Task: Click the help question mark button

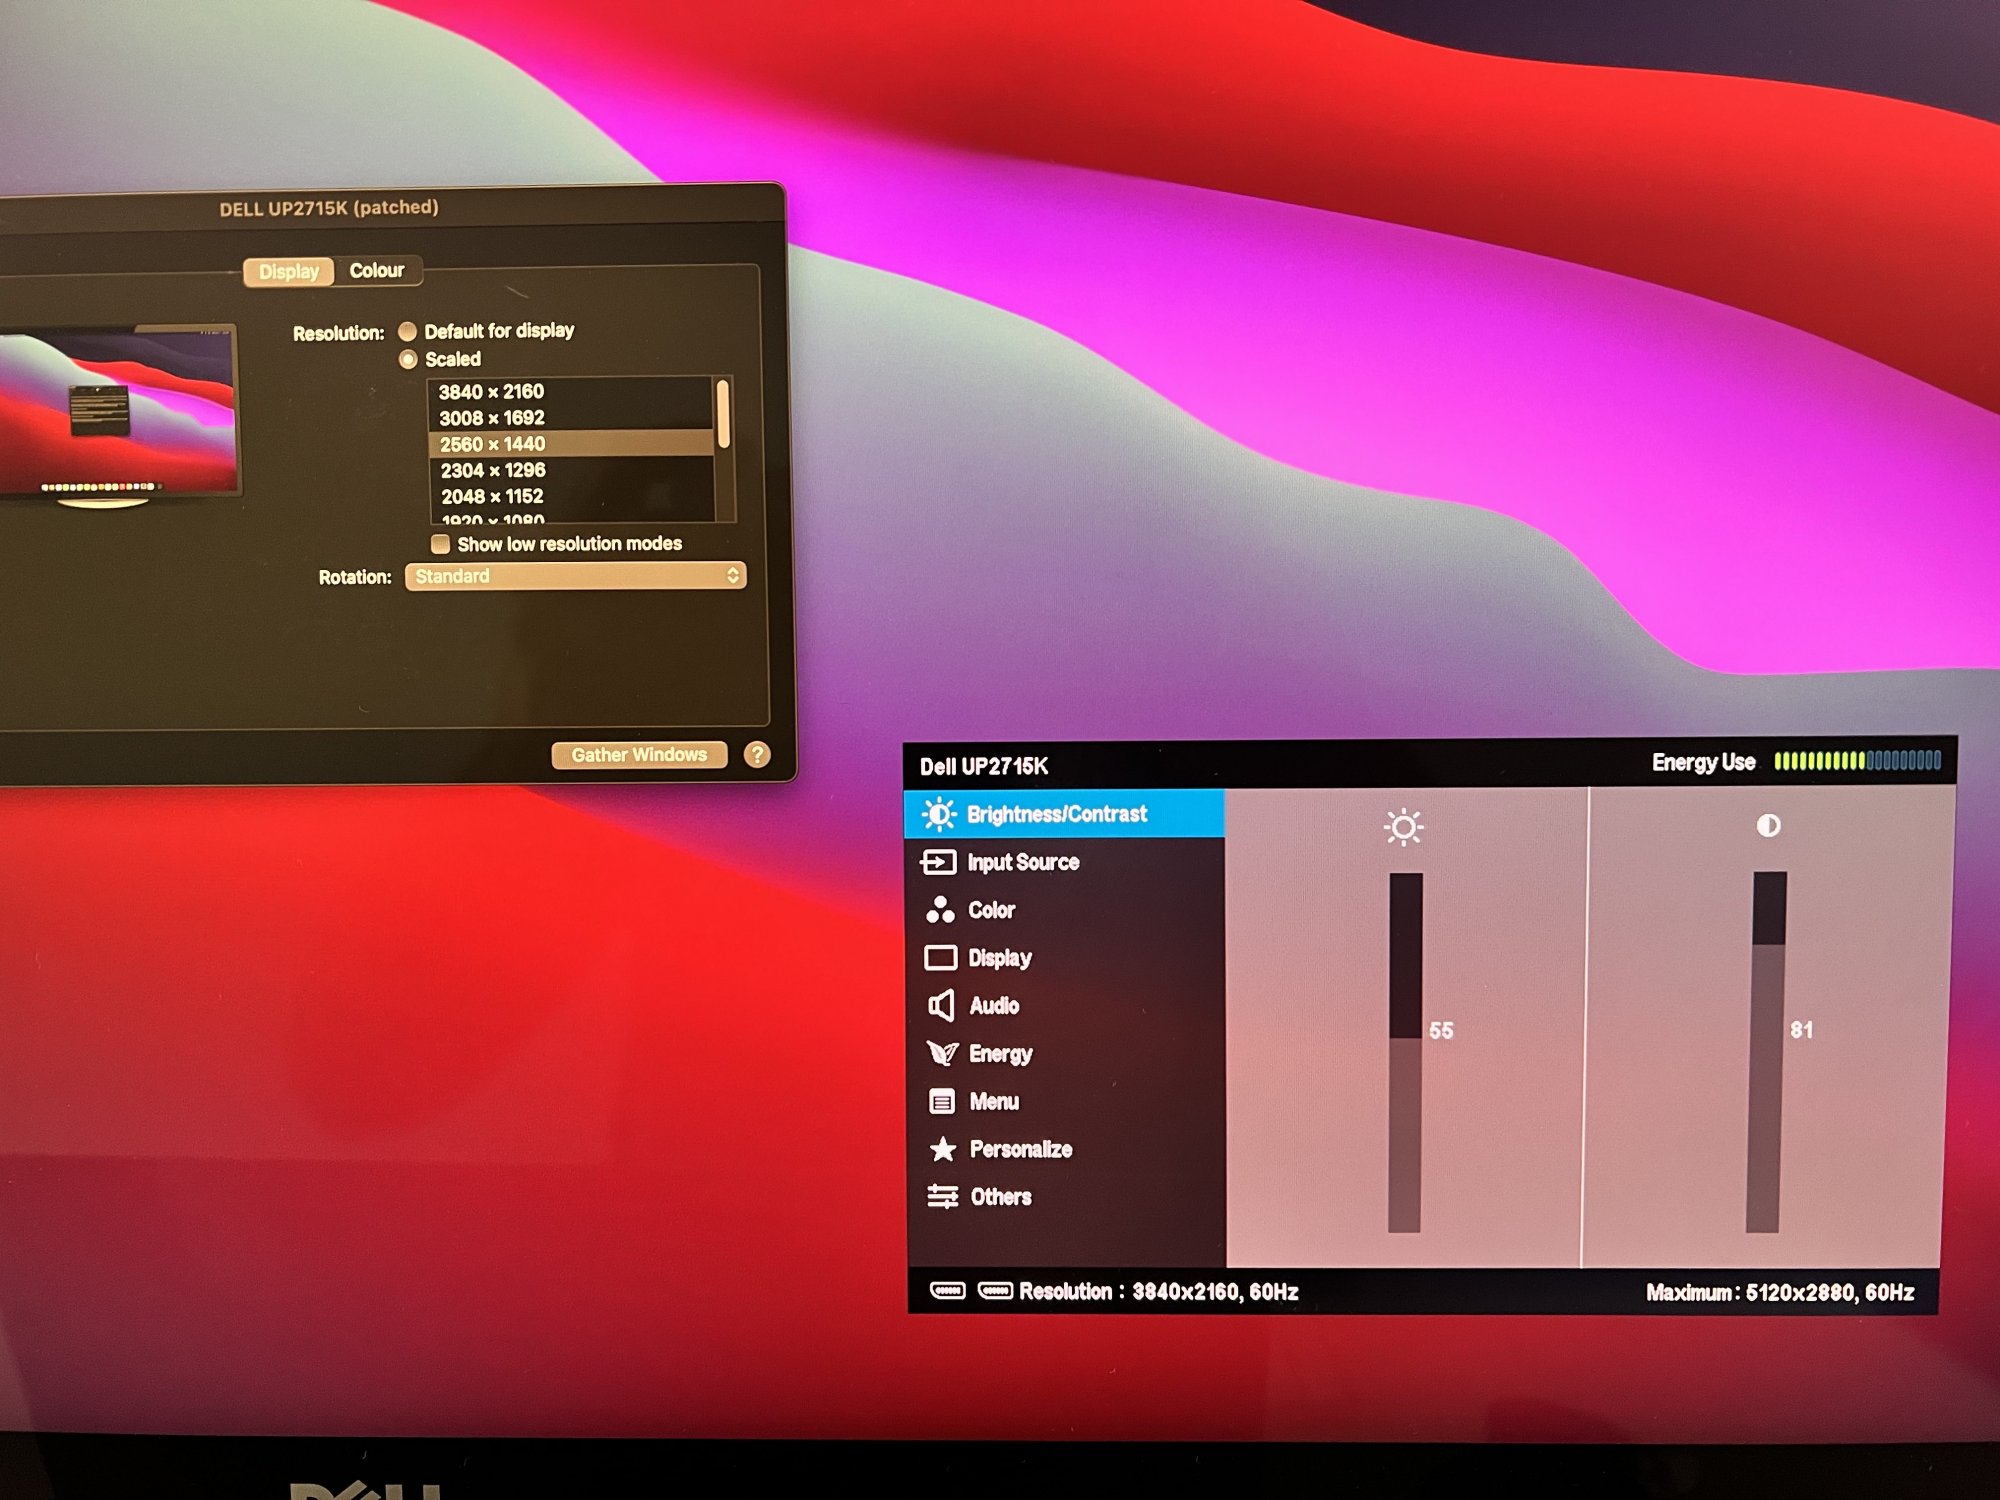Action: pos(757,754)
